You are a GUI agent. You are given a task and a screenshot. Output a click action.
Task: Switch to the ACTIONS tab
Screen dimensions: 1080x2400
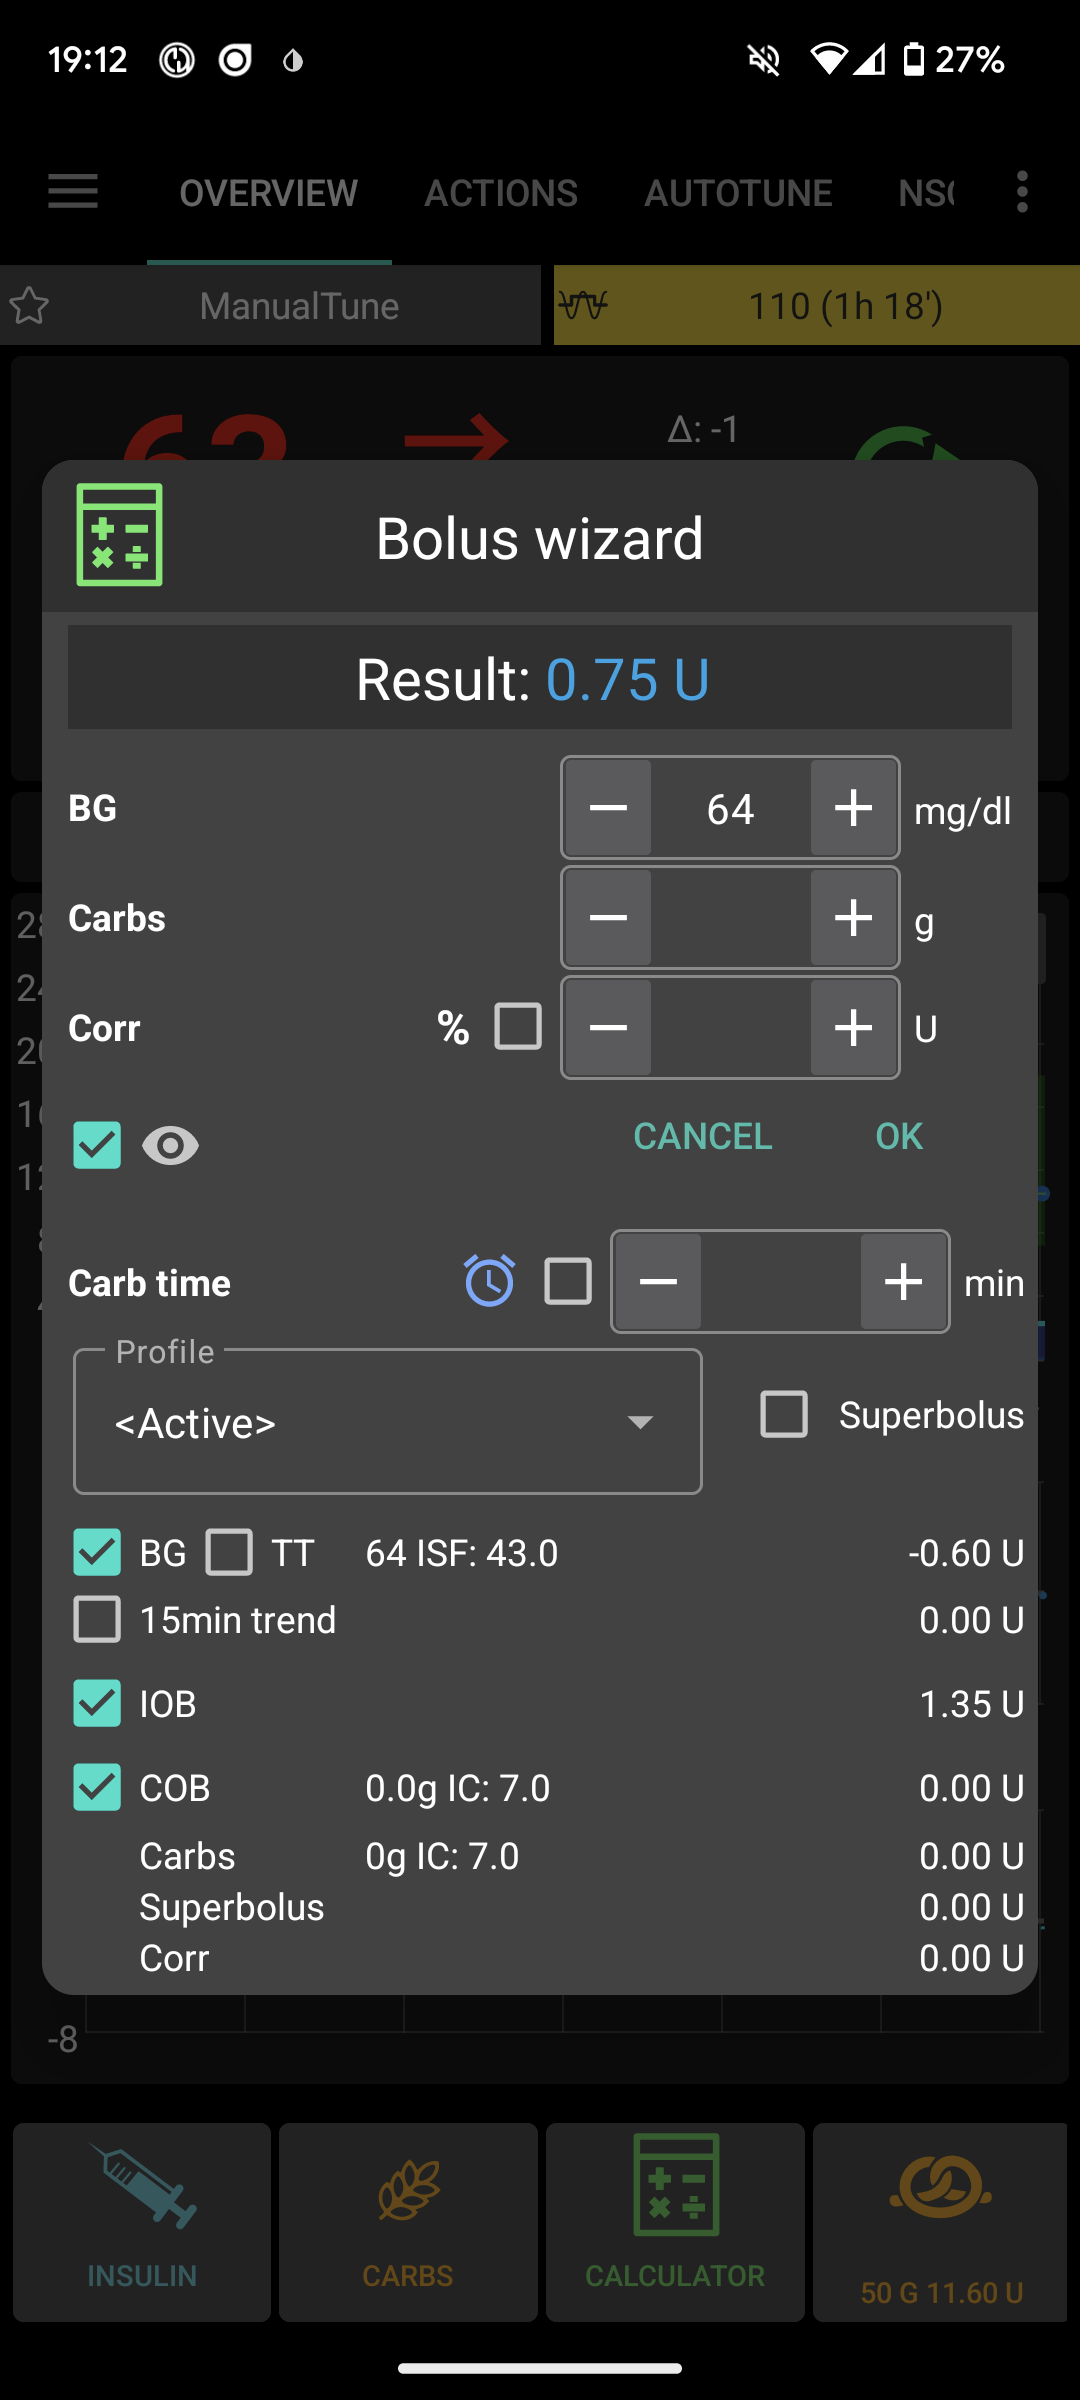click(x=501, y=191)
